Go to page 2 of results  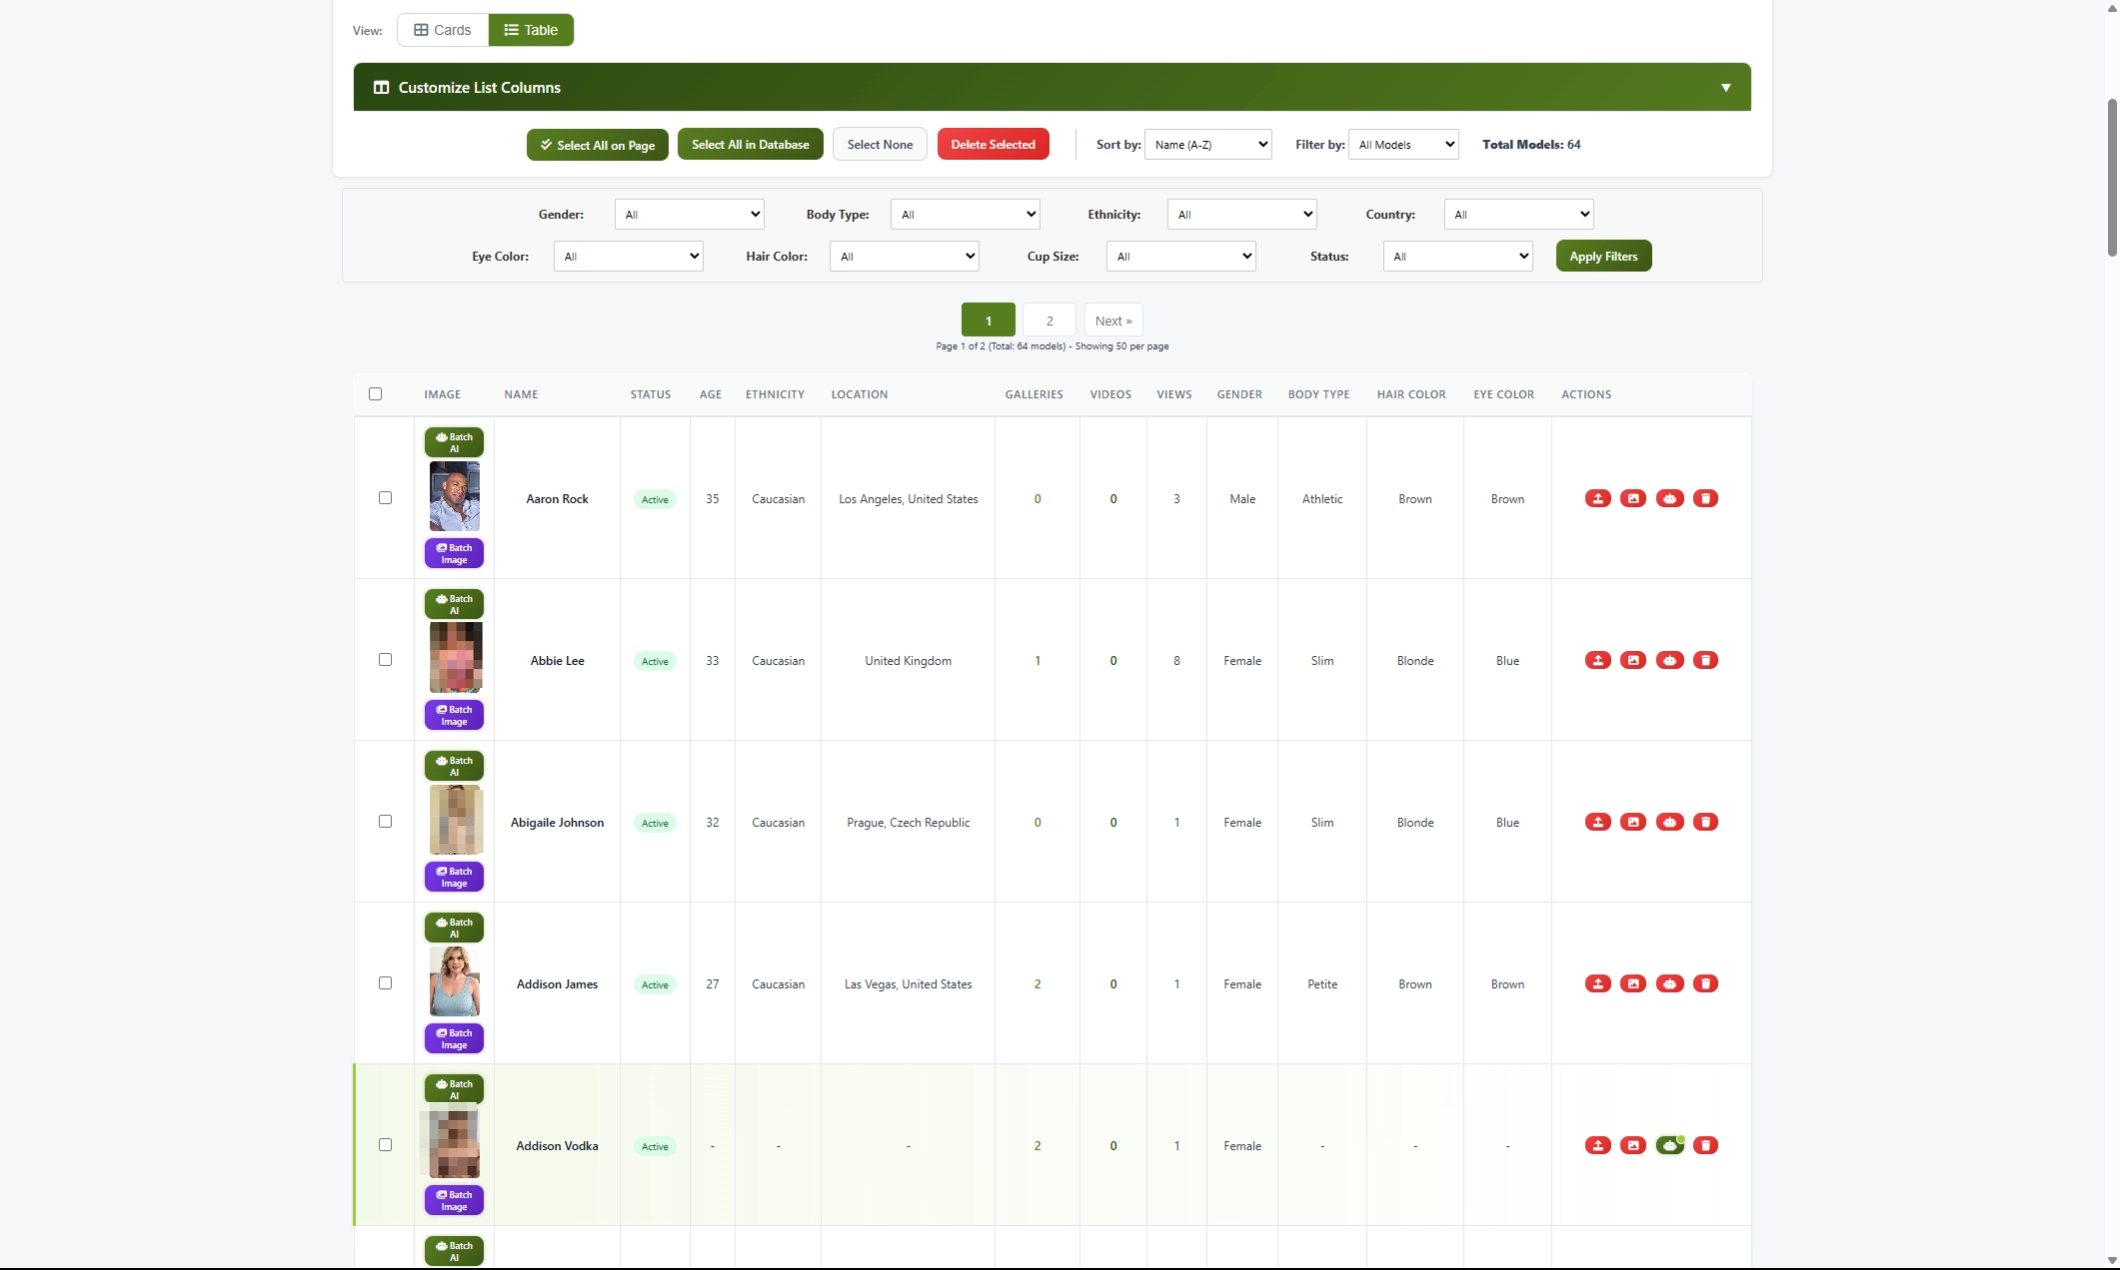point(1049,320)
